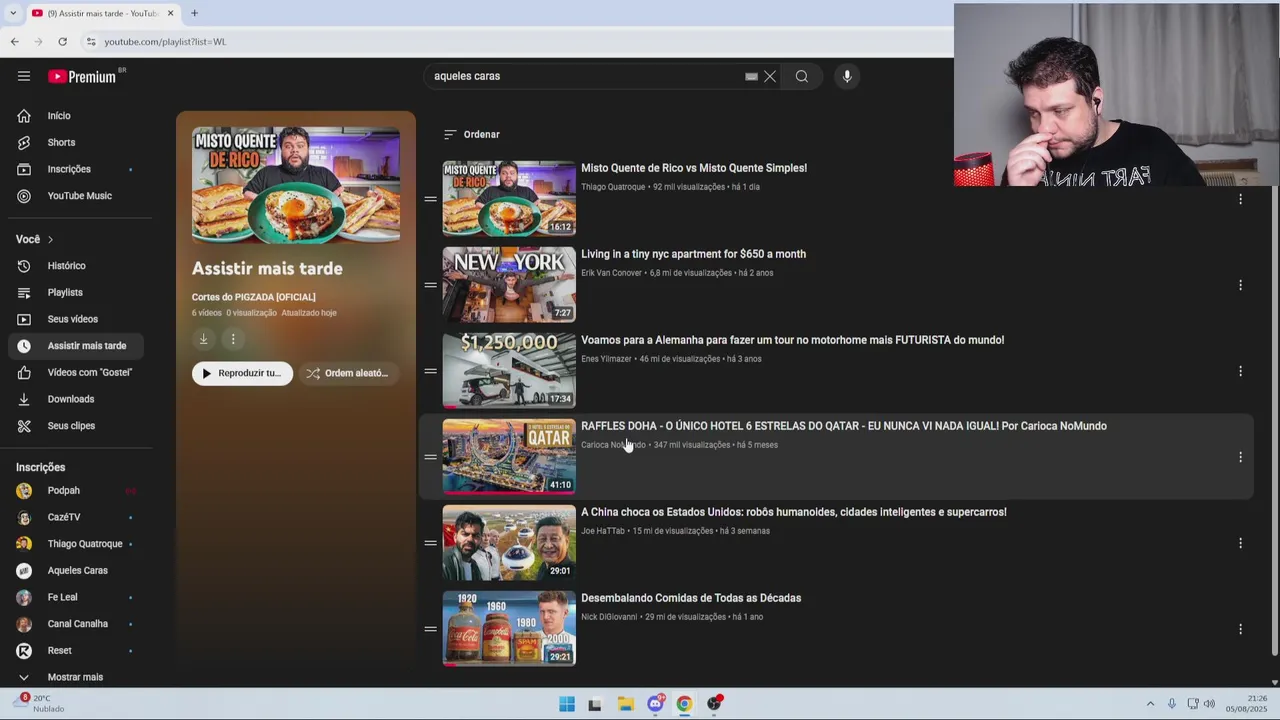Viewport: 1280px width, 720px height.
Task: Reload the page with refresh icon
Action: click(x=62, y=41)
